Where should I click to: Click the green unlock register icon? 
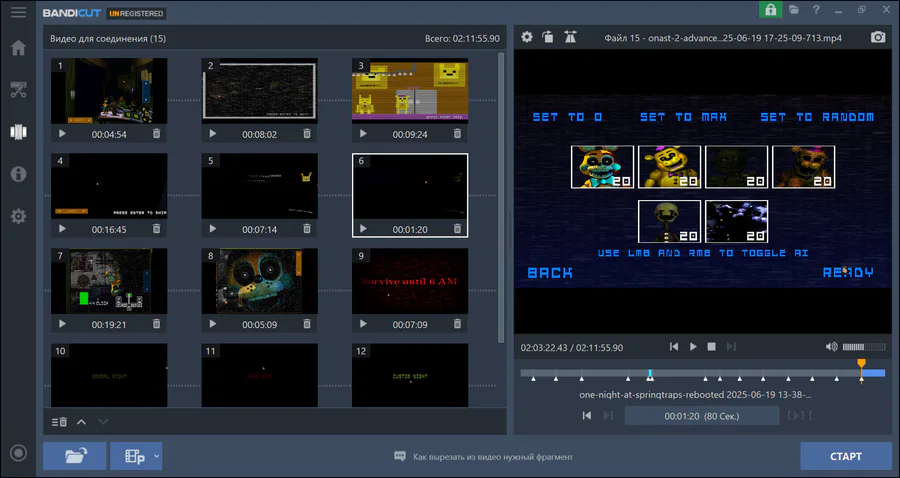[770, 10]
